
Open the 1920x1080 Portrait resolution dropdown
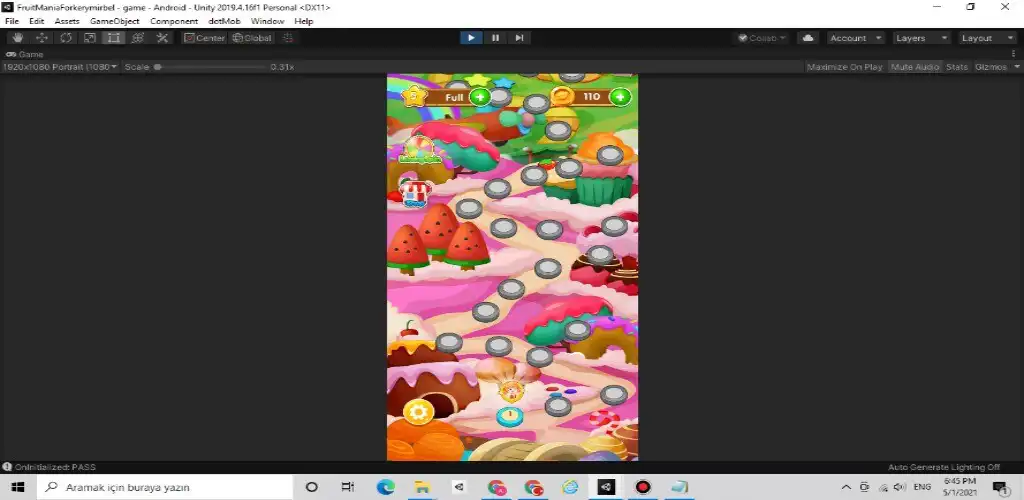pos(60,67)
